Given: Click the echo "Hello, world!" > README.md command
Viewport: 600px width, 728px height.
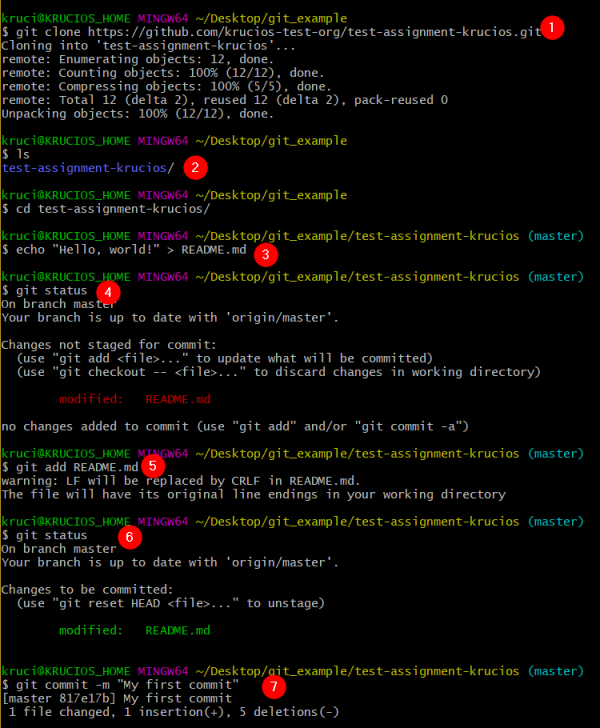Looking at the screenshot, I should click(131, 250).
